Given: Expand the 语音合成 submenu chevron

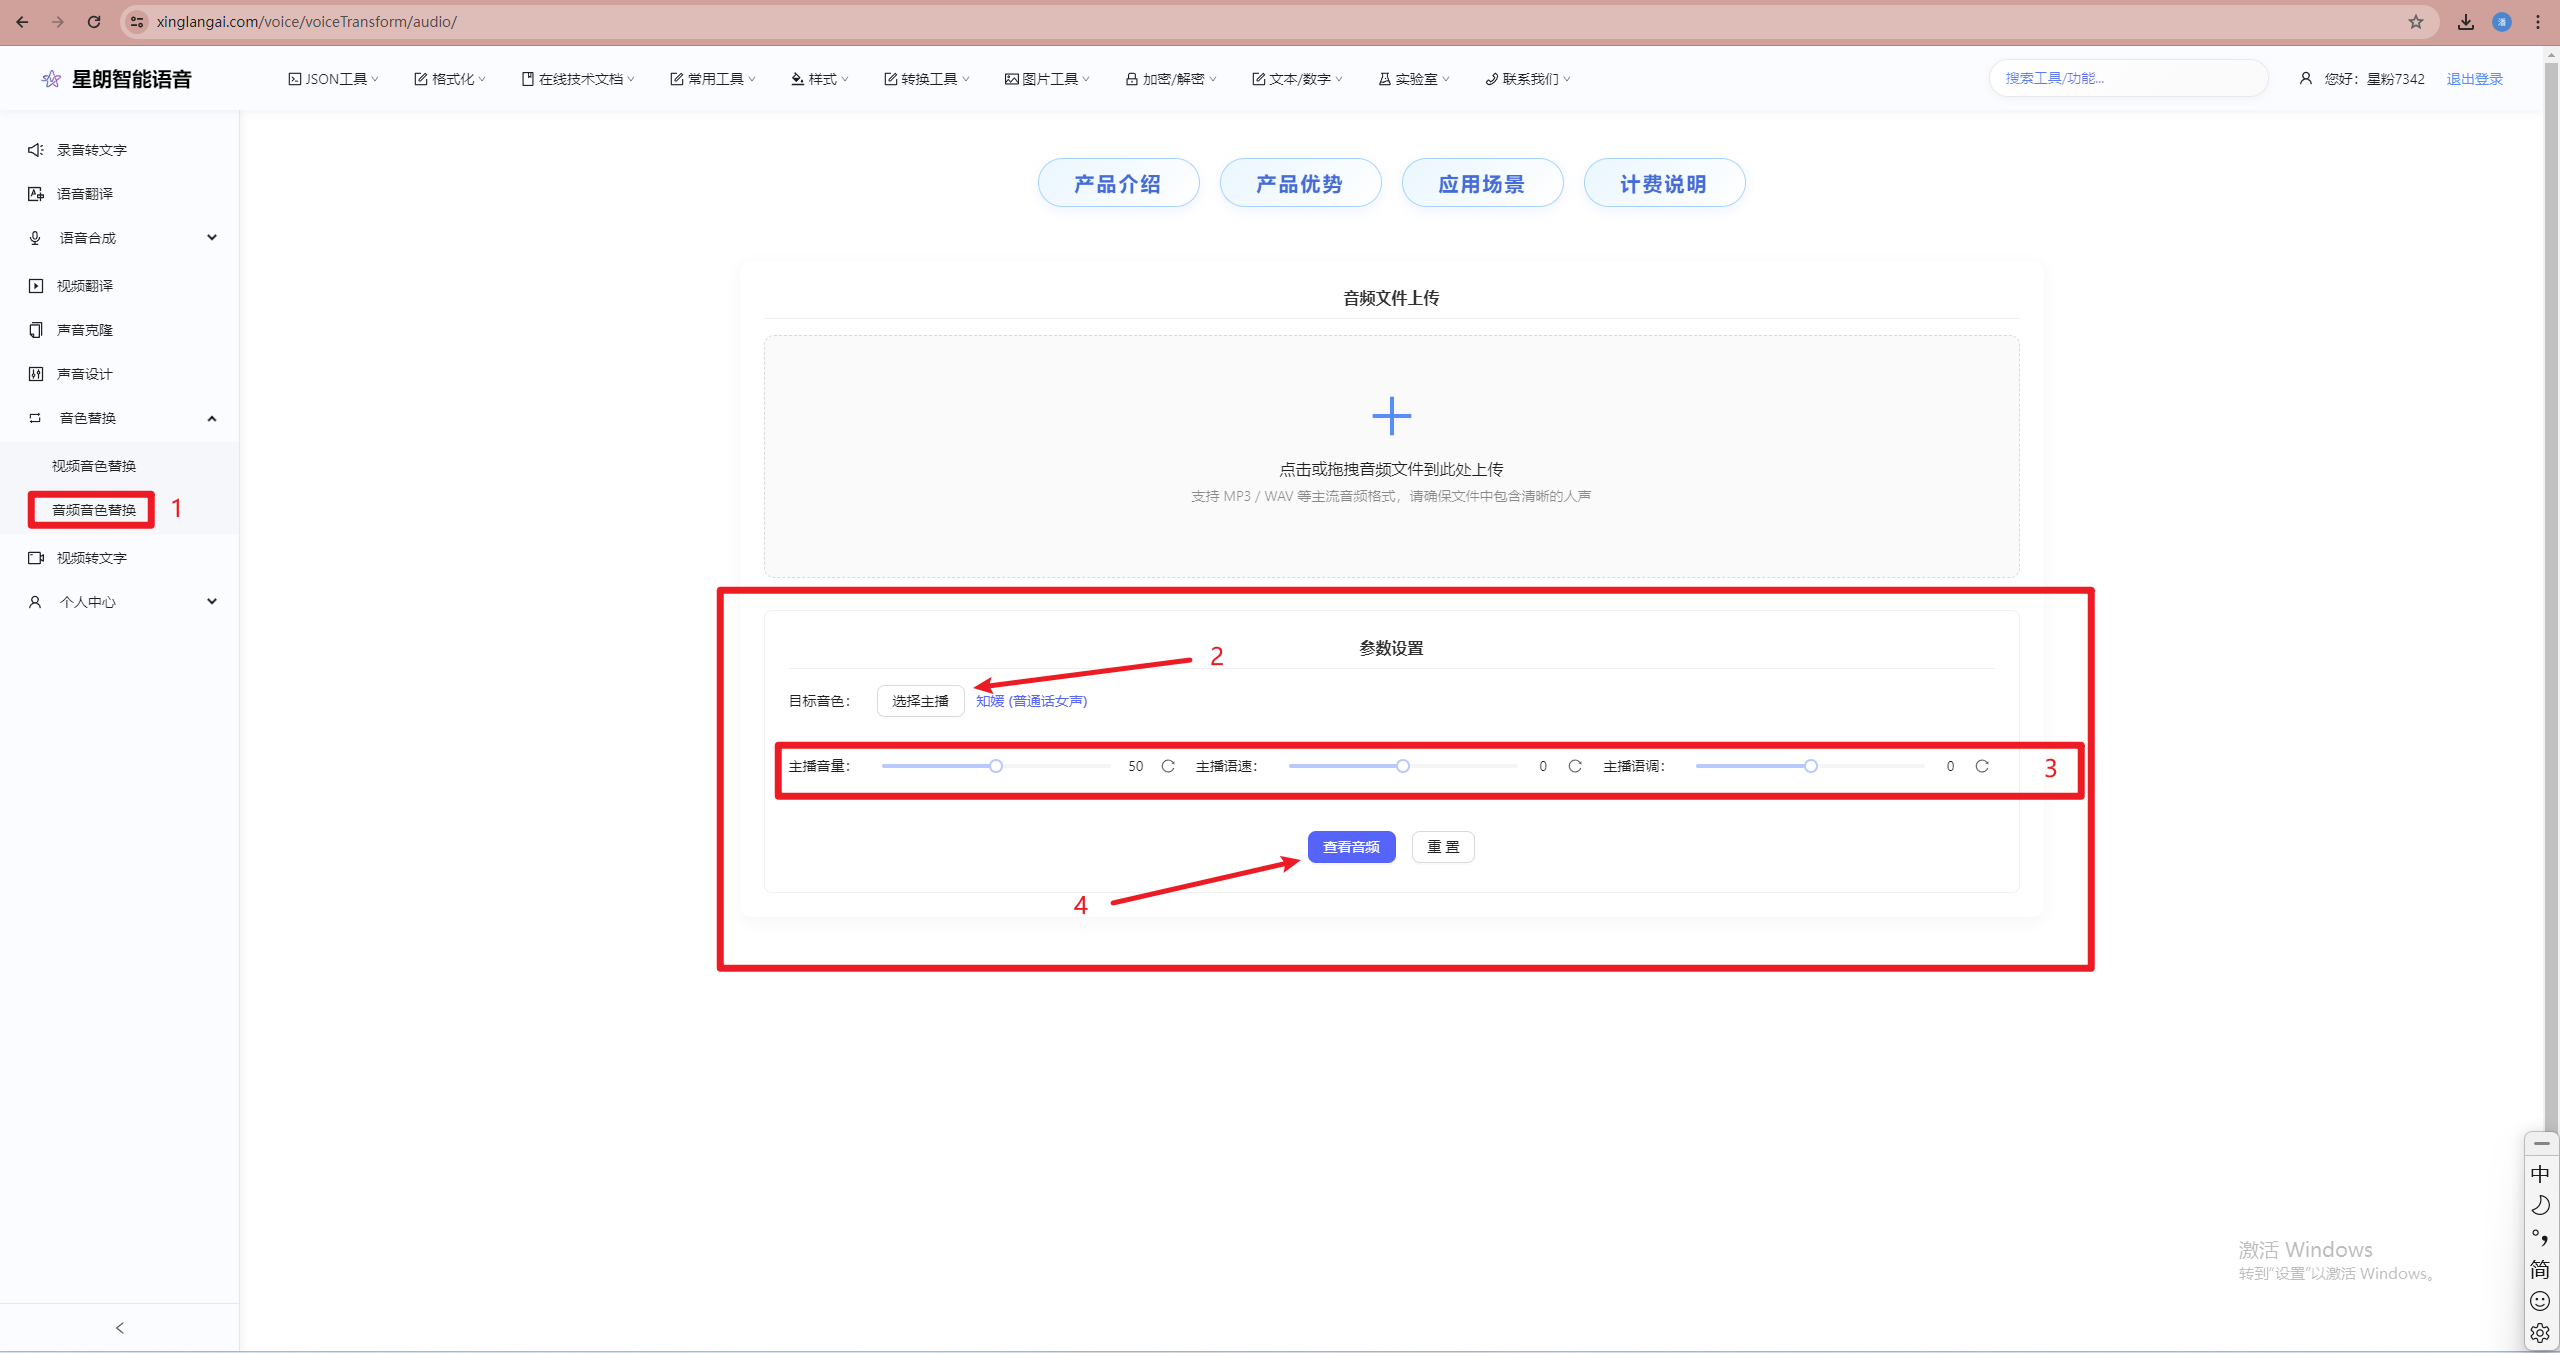Looking at the screenshot, I should 212,238.
